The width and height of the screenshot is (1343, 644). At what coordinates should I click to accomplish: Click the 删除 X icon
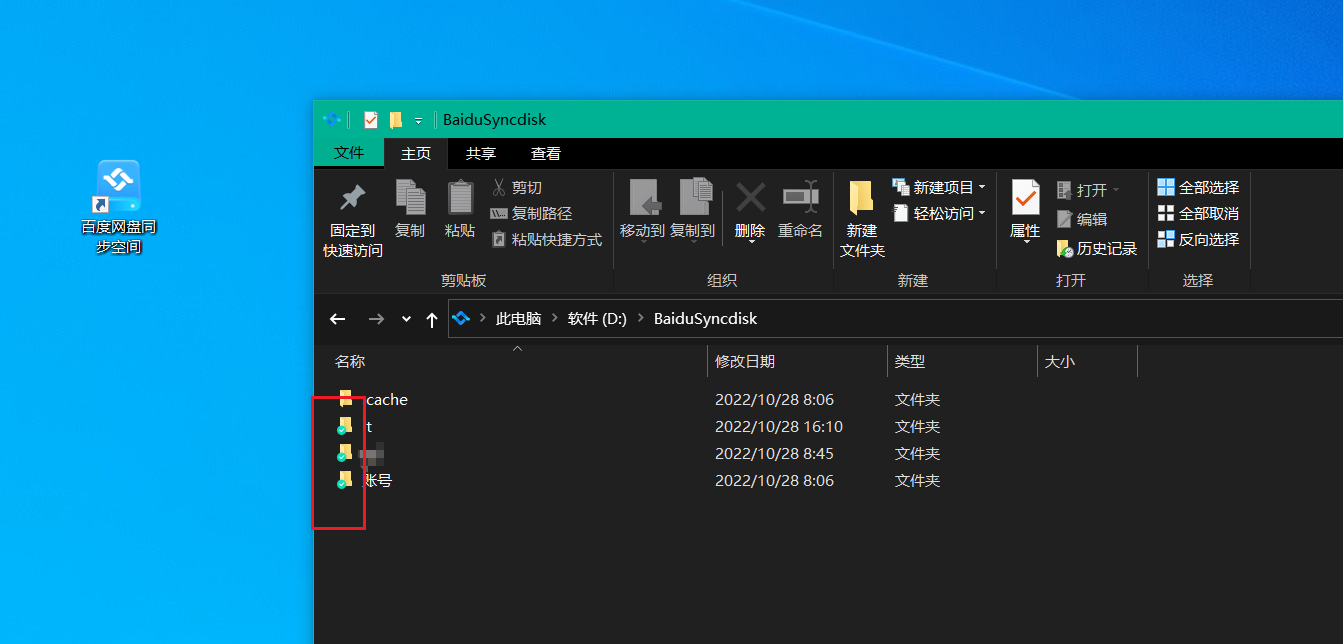click(x=750, y=198)
